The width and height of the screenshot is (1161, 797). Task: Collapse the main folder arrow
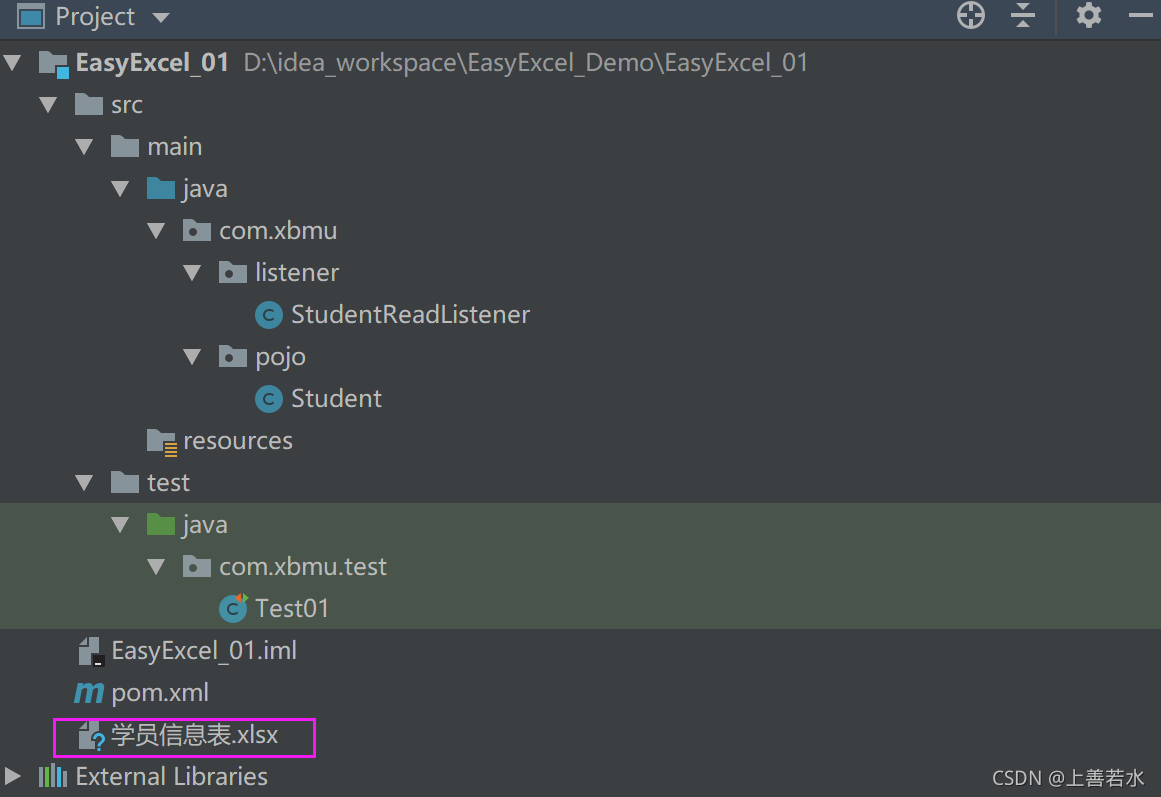[84, 147]
